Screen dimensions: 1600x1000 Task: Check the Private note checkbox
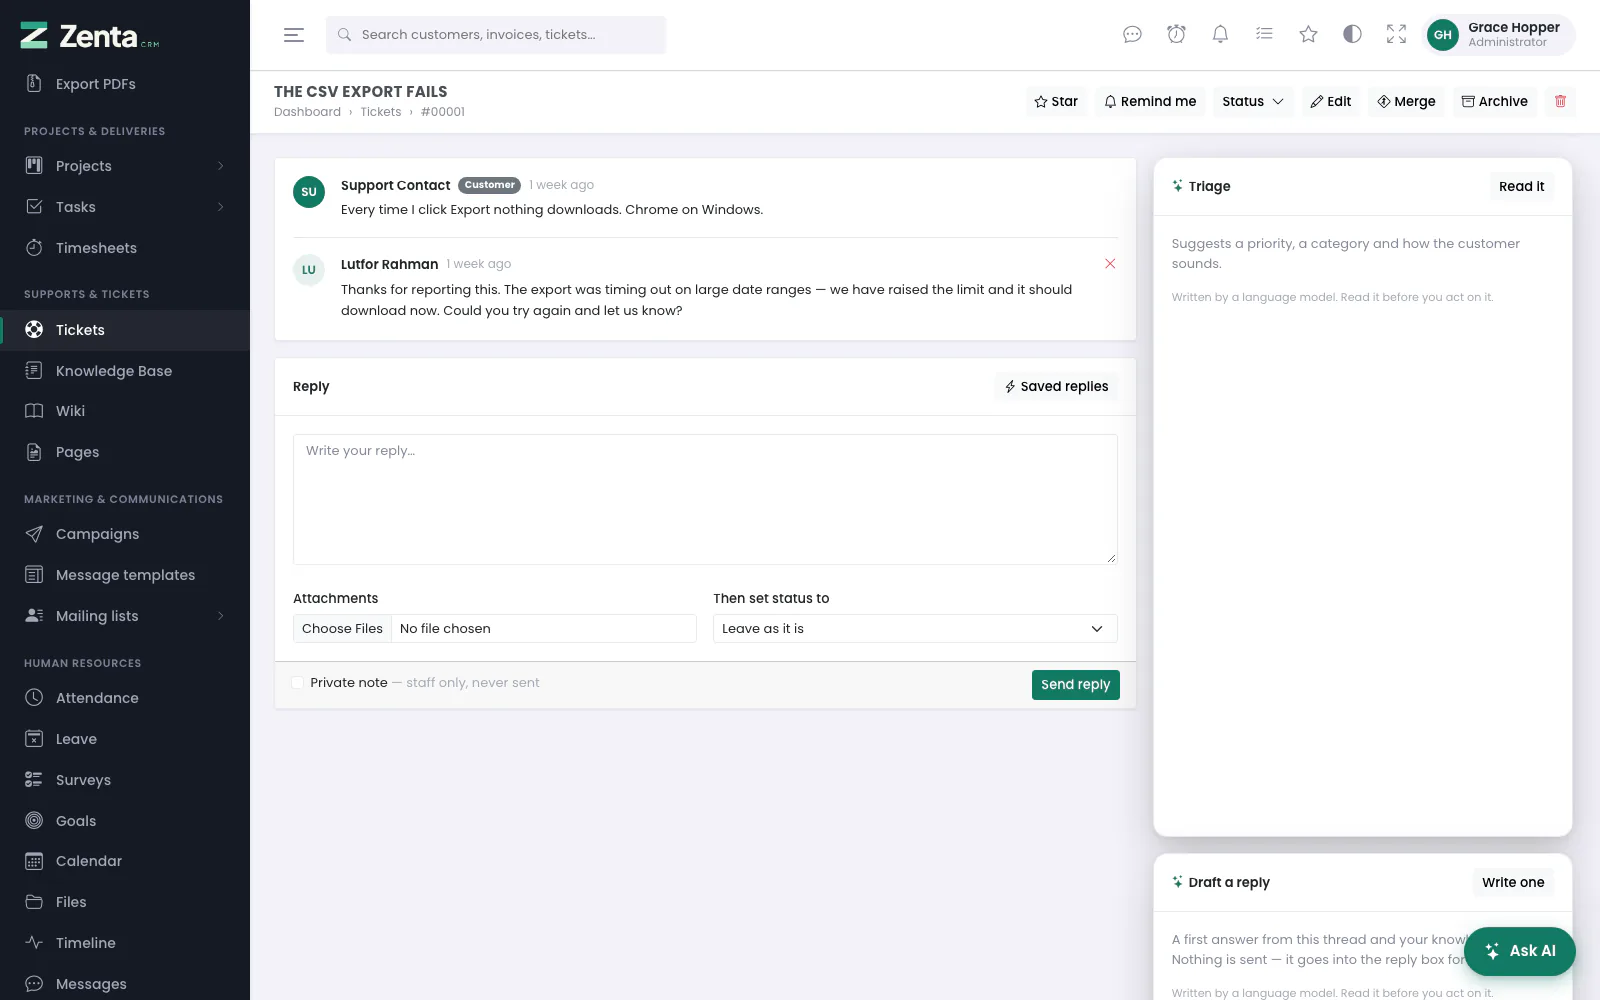click(297, 683)
